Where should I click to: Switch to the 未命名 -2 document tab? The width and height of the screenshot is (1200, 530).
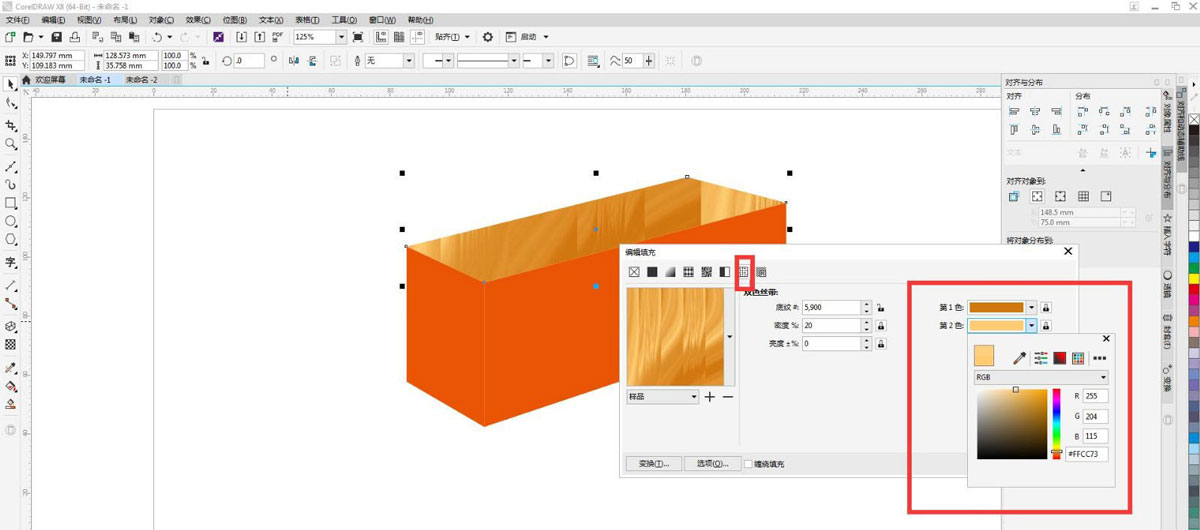tap(141, 79)
